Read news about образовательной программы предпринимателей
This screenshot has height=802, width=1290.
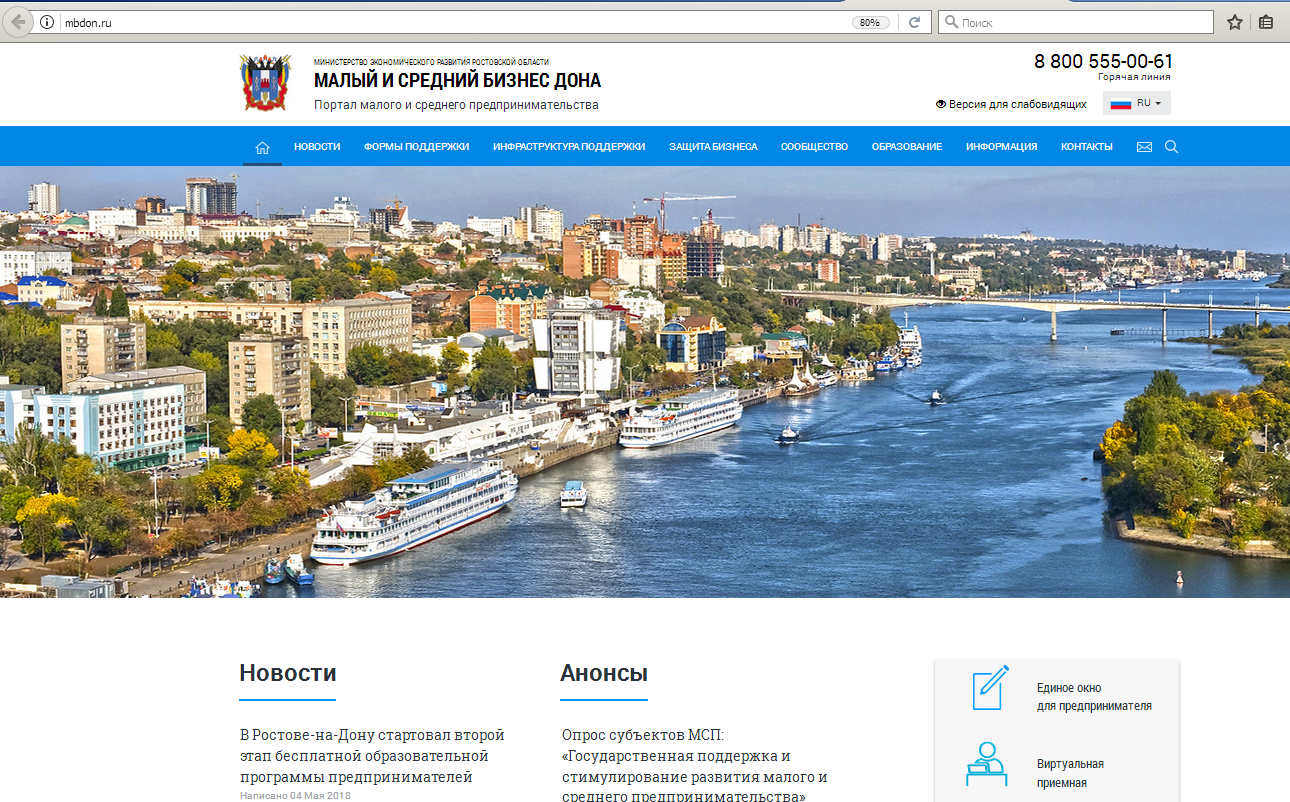click(373, 756)
